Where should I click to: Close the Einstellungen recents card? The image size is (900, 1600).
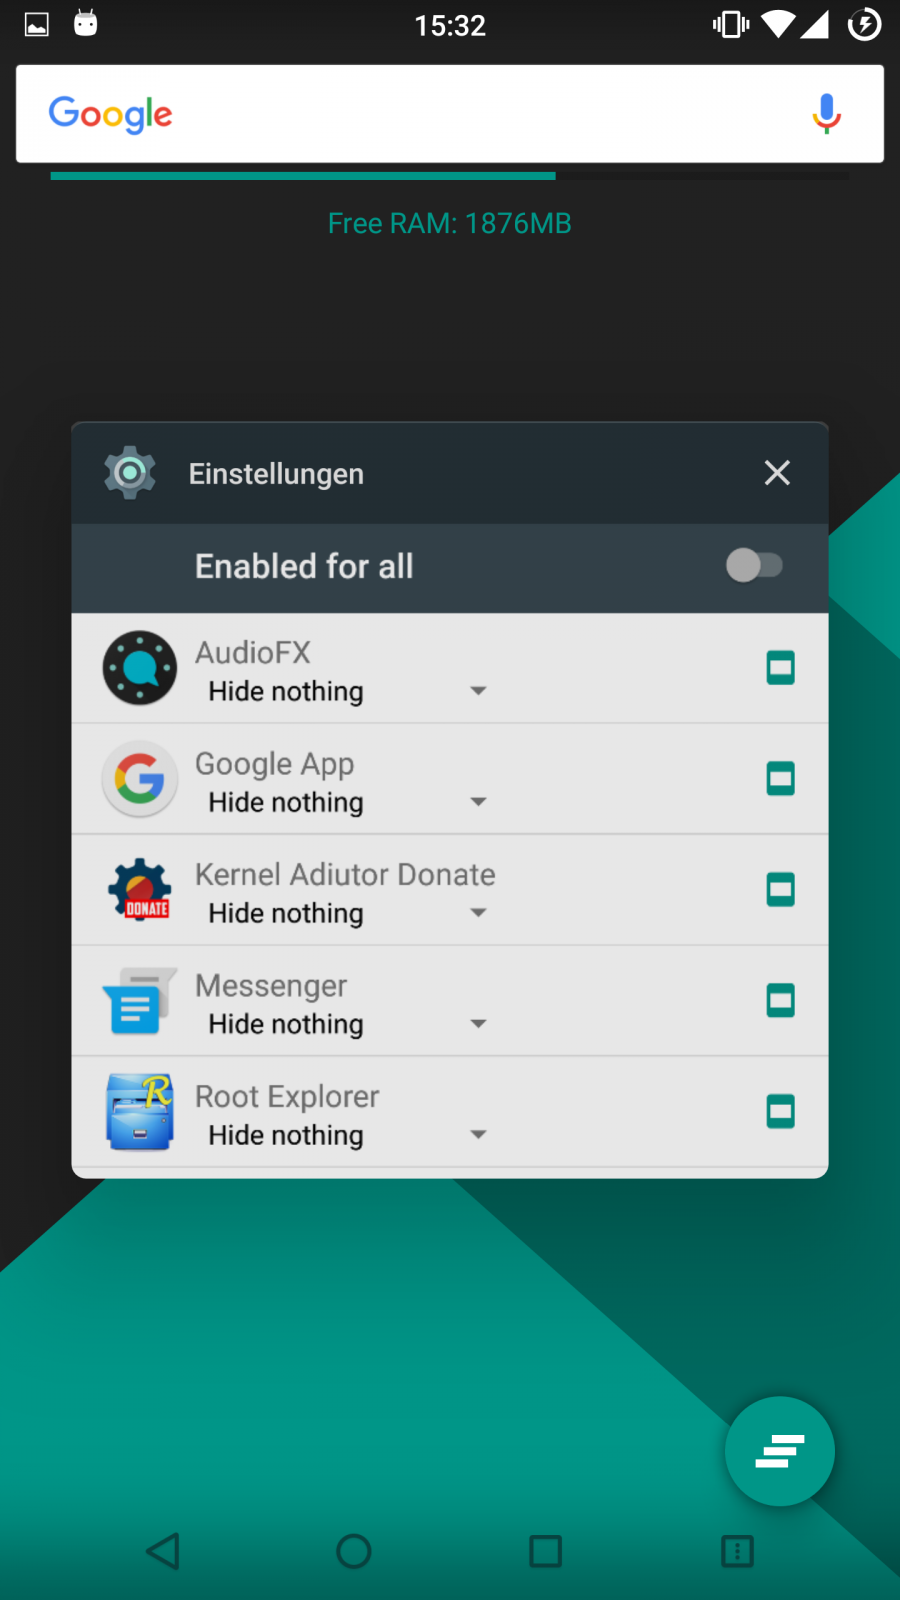pyautogui.click(x=777, y=473)
